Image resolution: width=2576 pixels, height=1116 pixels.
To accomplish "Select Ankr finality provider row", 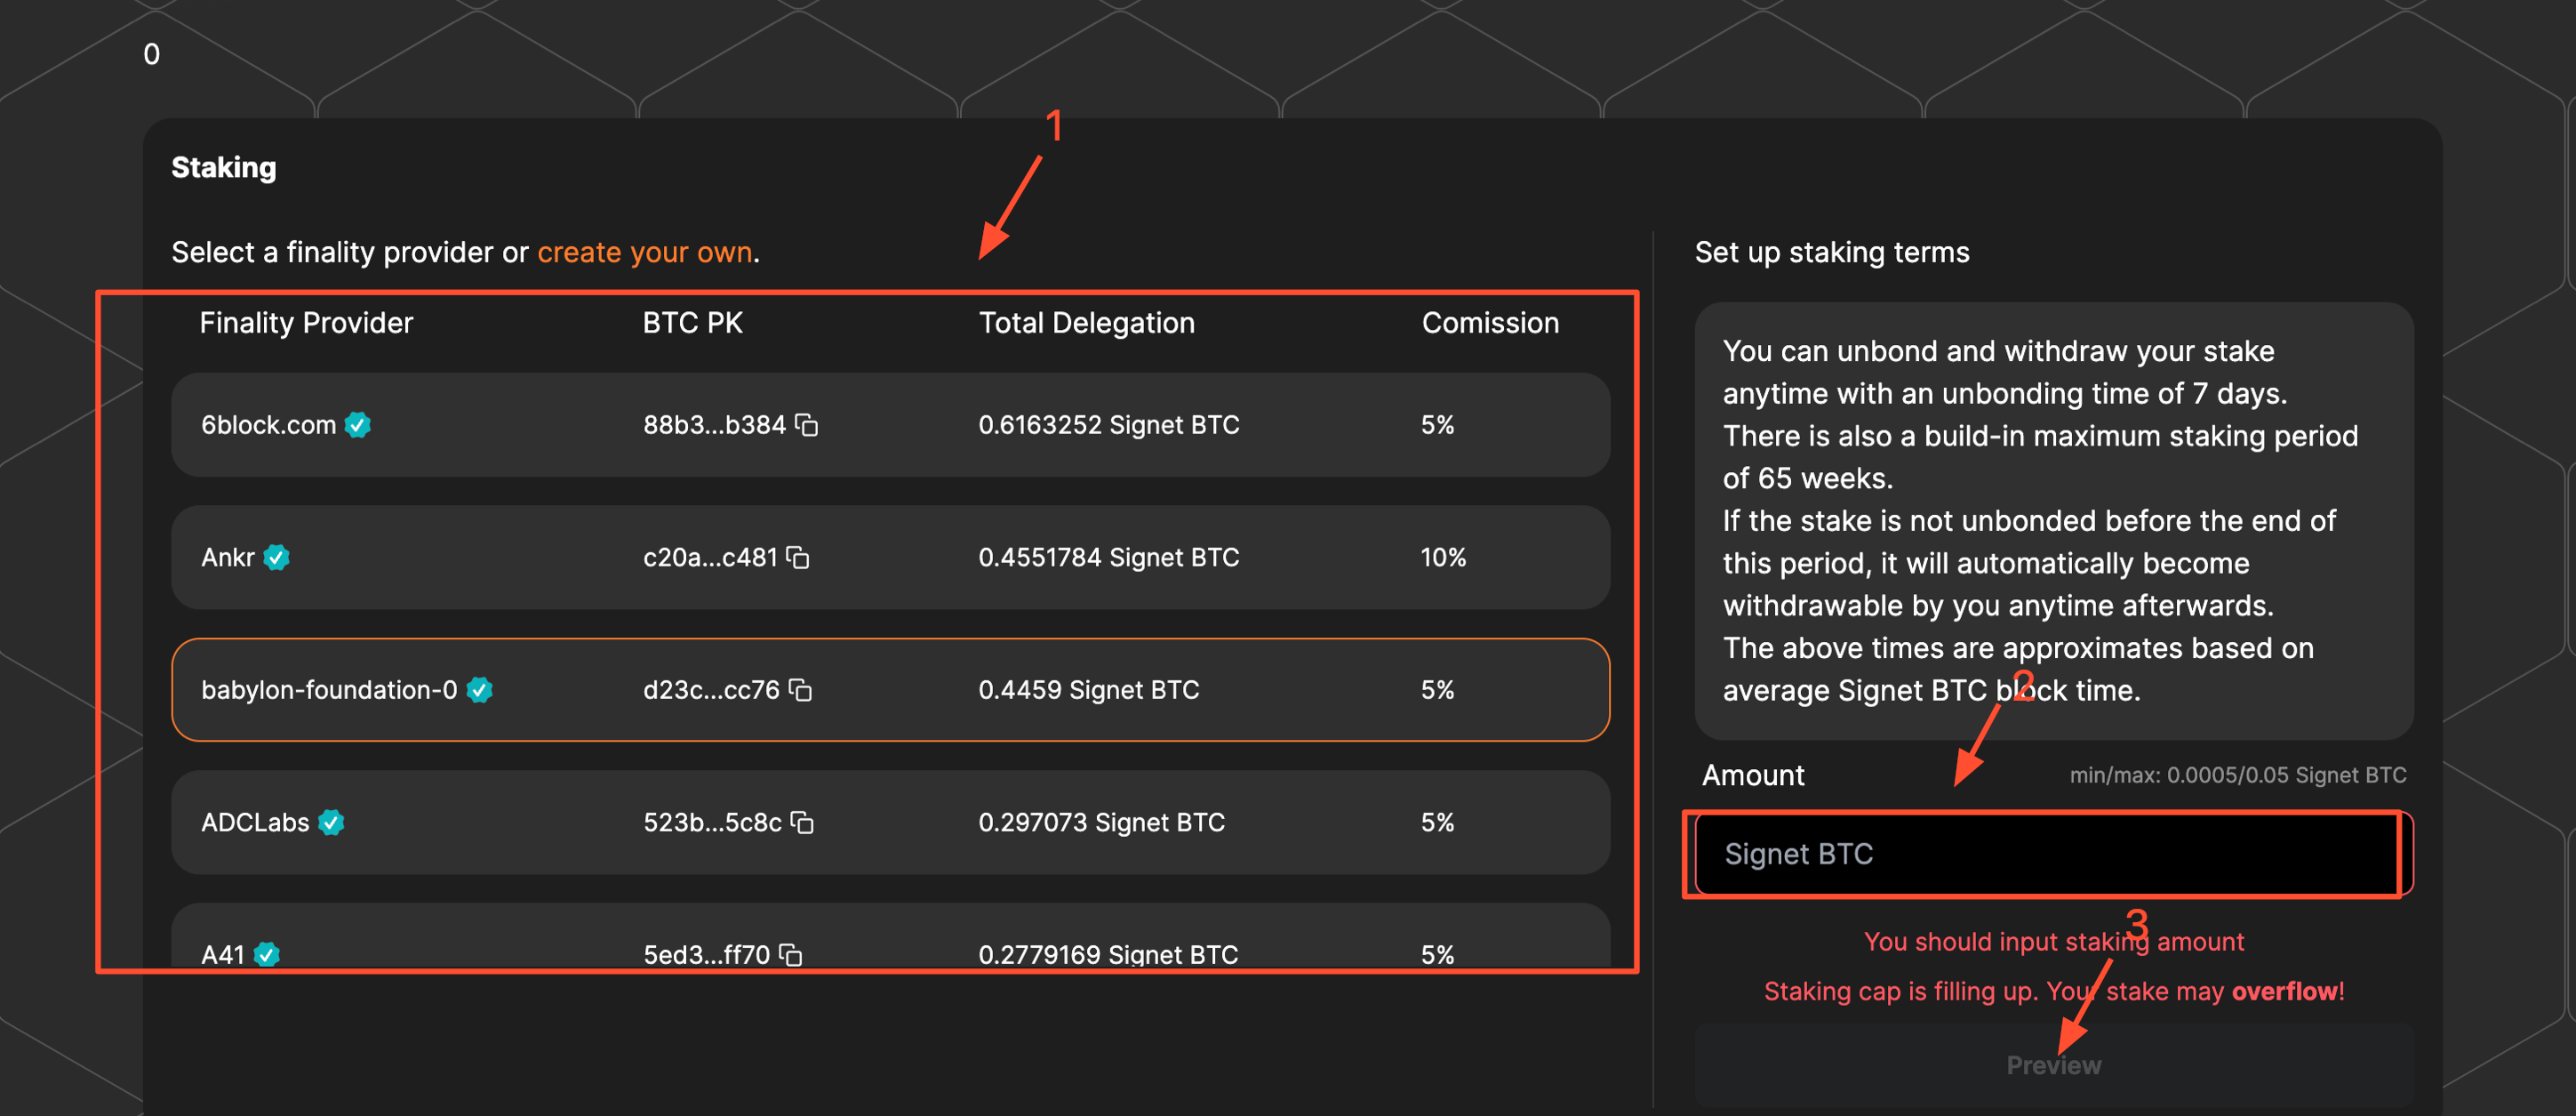I will tap(890, 558).
